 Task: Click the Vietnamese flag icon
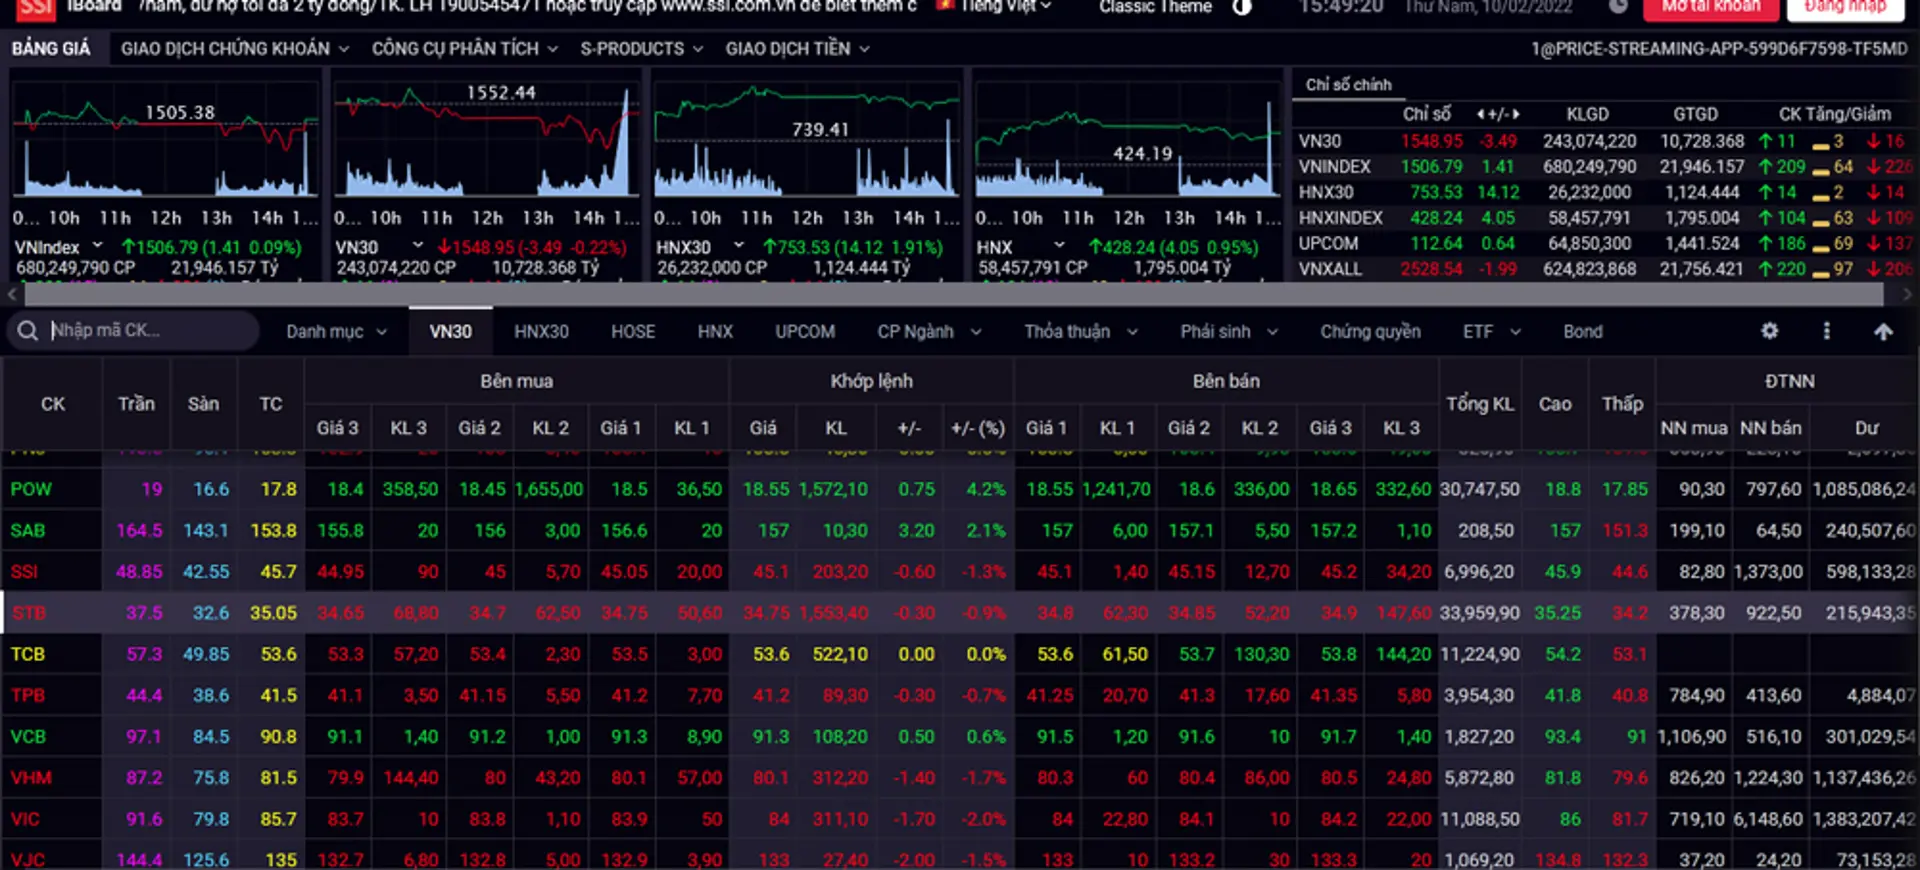click(944, 6)
